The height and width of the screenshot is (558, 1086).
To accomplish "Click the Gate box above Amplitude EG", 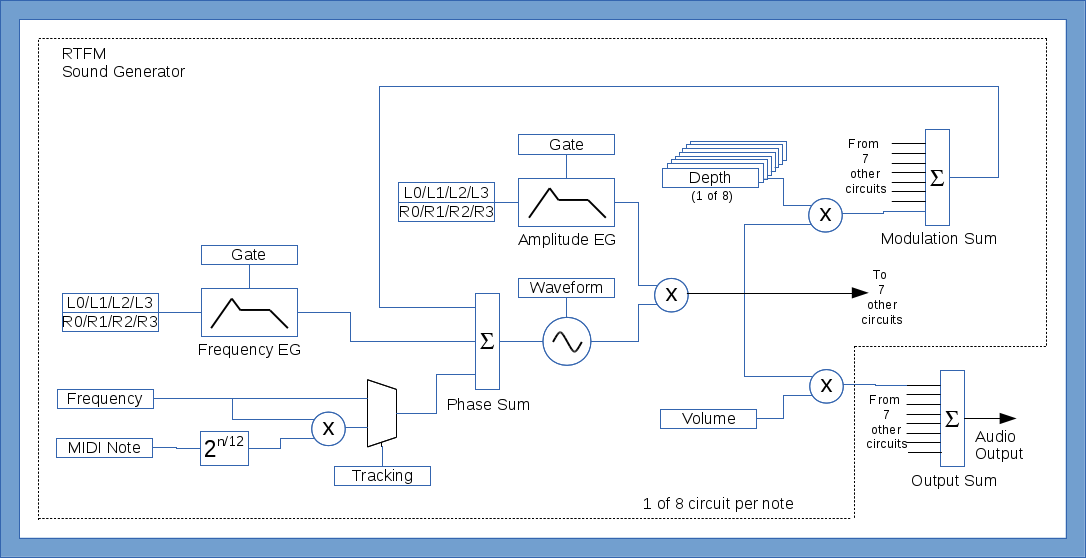I will [566, 145].
